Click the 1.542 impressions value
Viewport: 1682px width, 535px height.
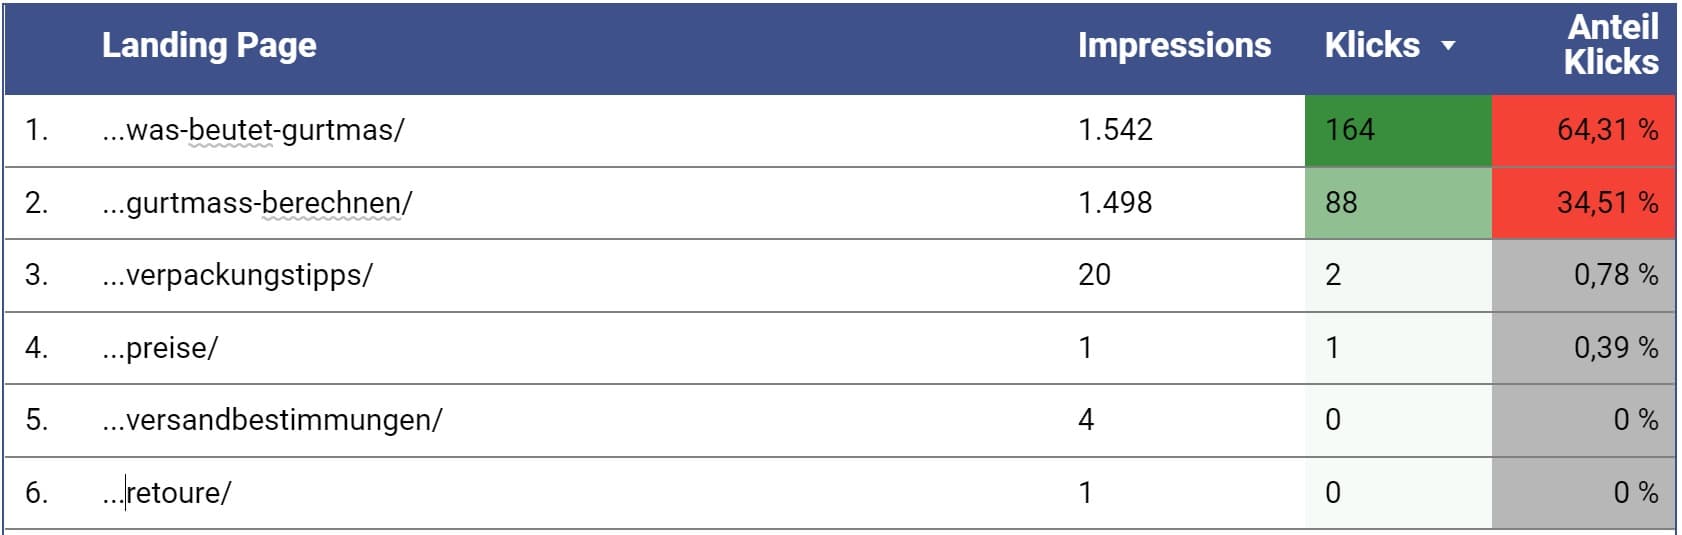(1115, 130)
